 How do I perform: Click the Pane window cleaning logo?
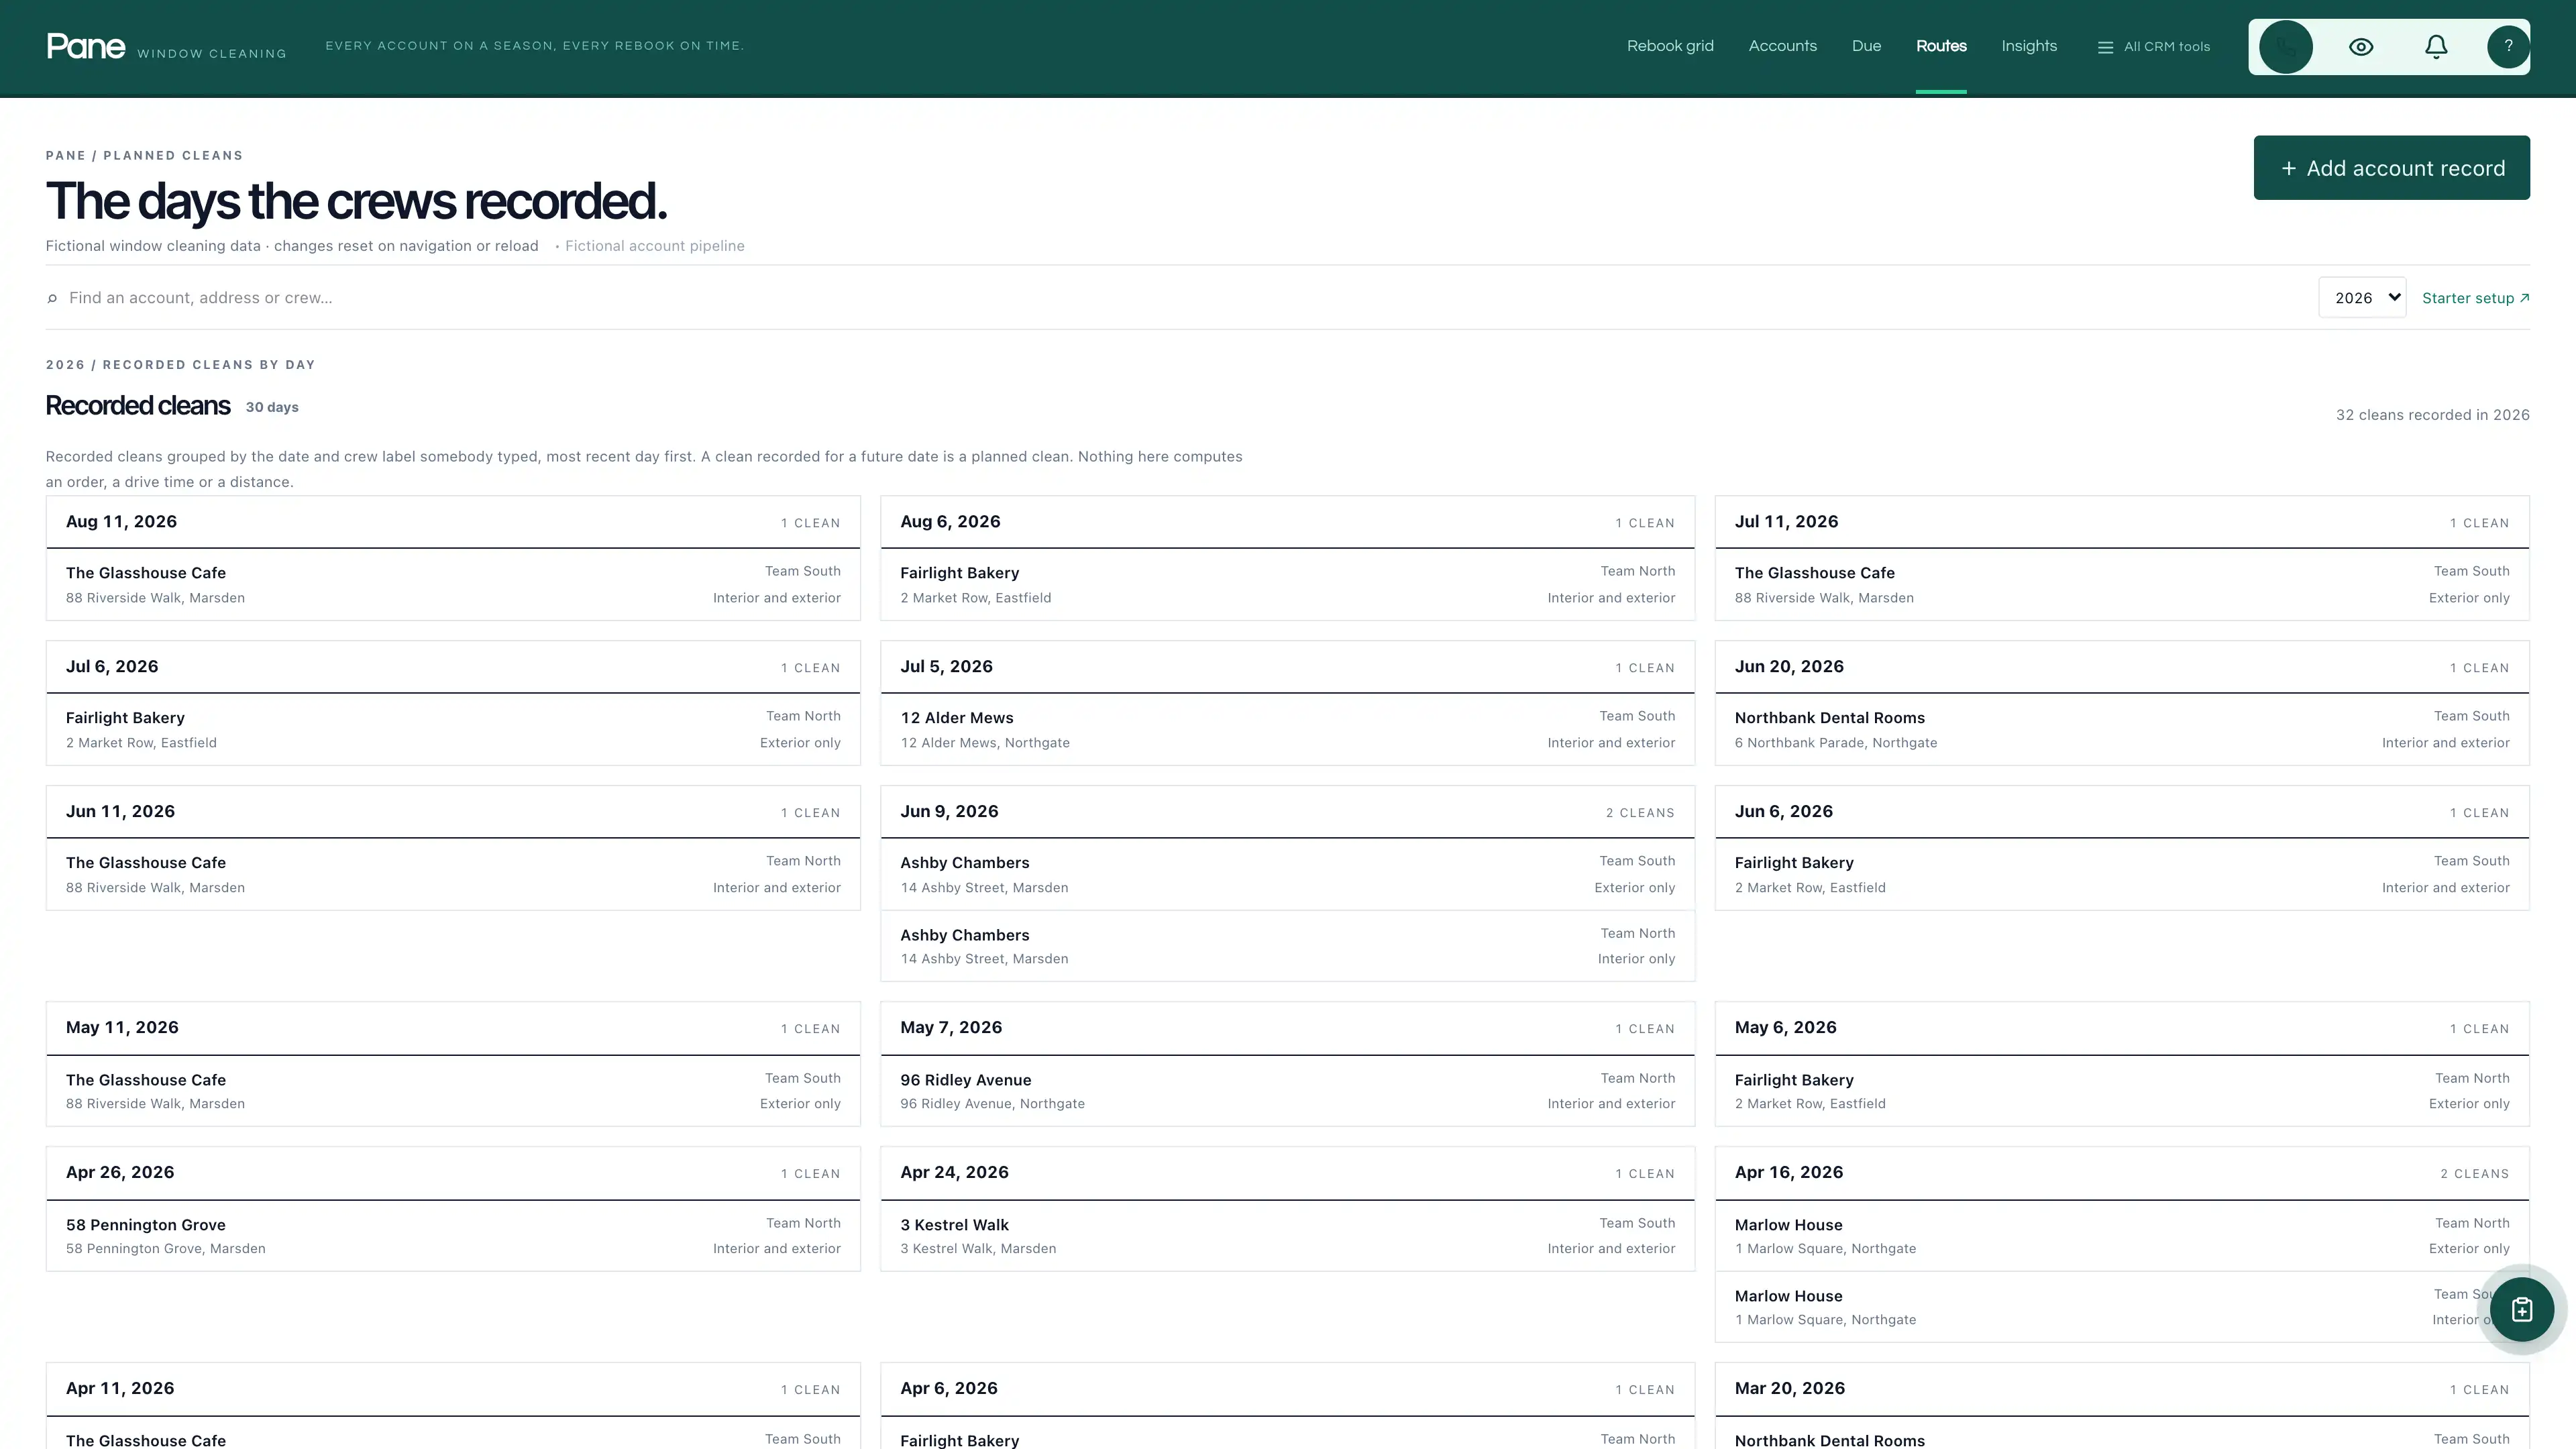pyautogui.click(x=166, y=47)
